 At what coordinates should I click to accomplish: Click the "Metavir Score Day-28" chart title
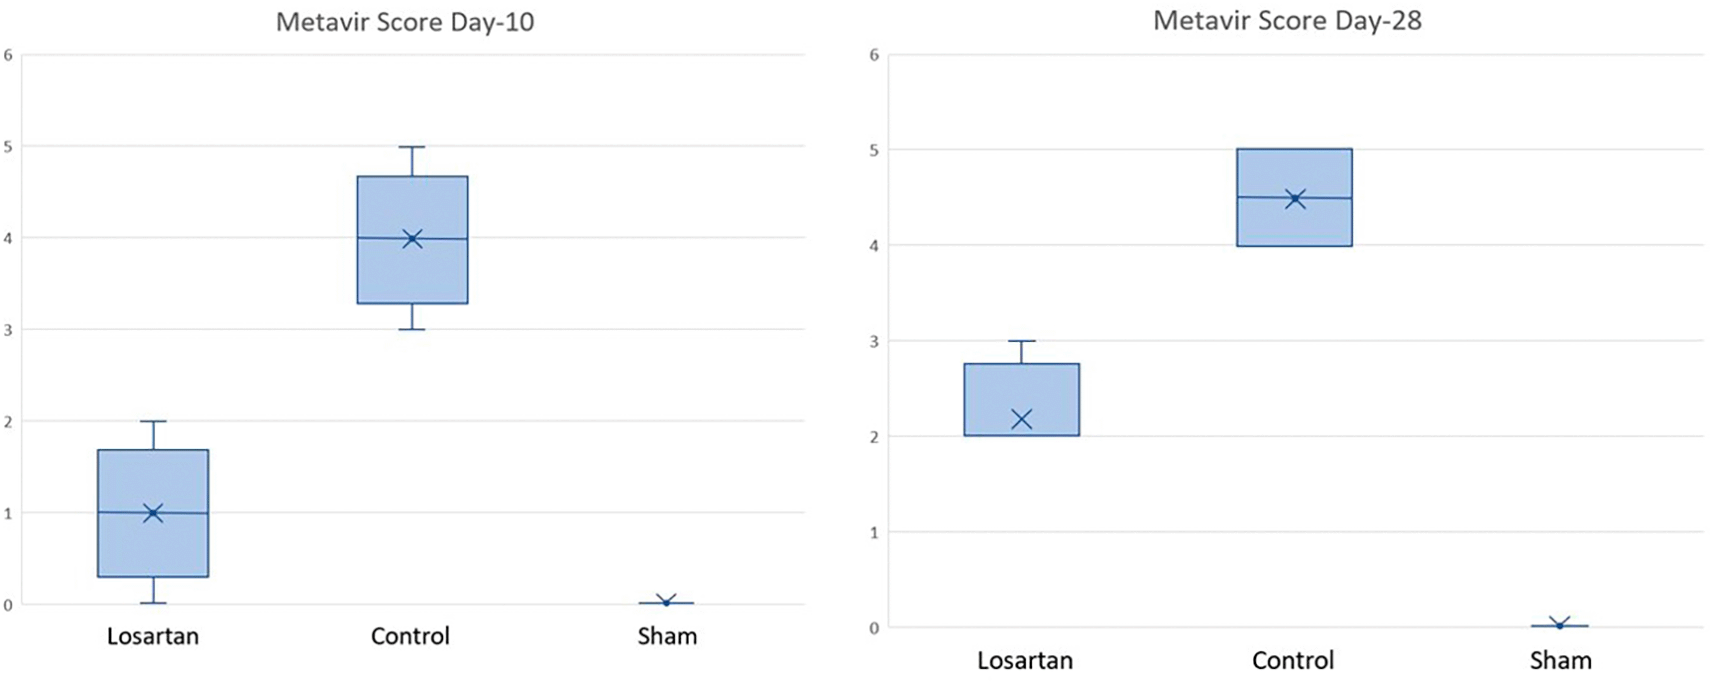1287,21
